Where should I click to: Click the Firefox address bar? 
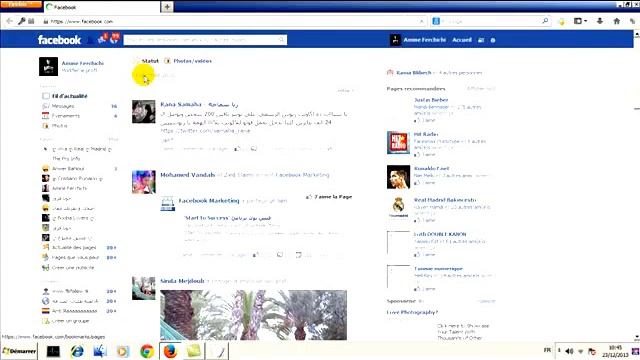point(235,21)
